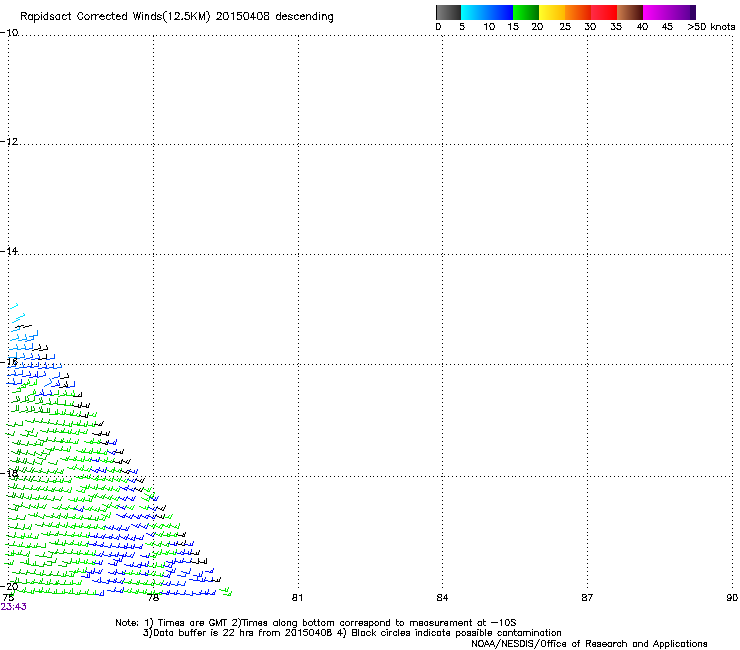The image size is (740, 650).
Task: Click the latitude label '-10'
Action: click(9, 32)
